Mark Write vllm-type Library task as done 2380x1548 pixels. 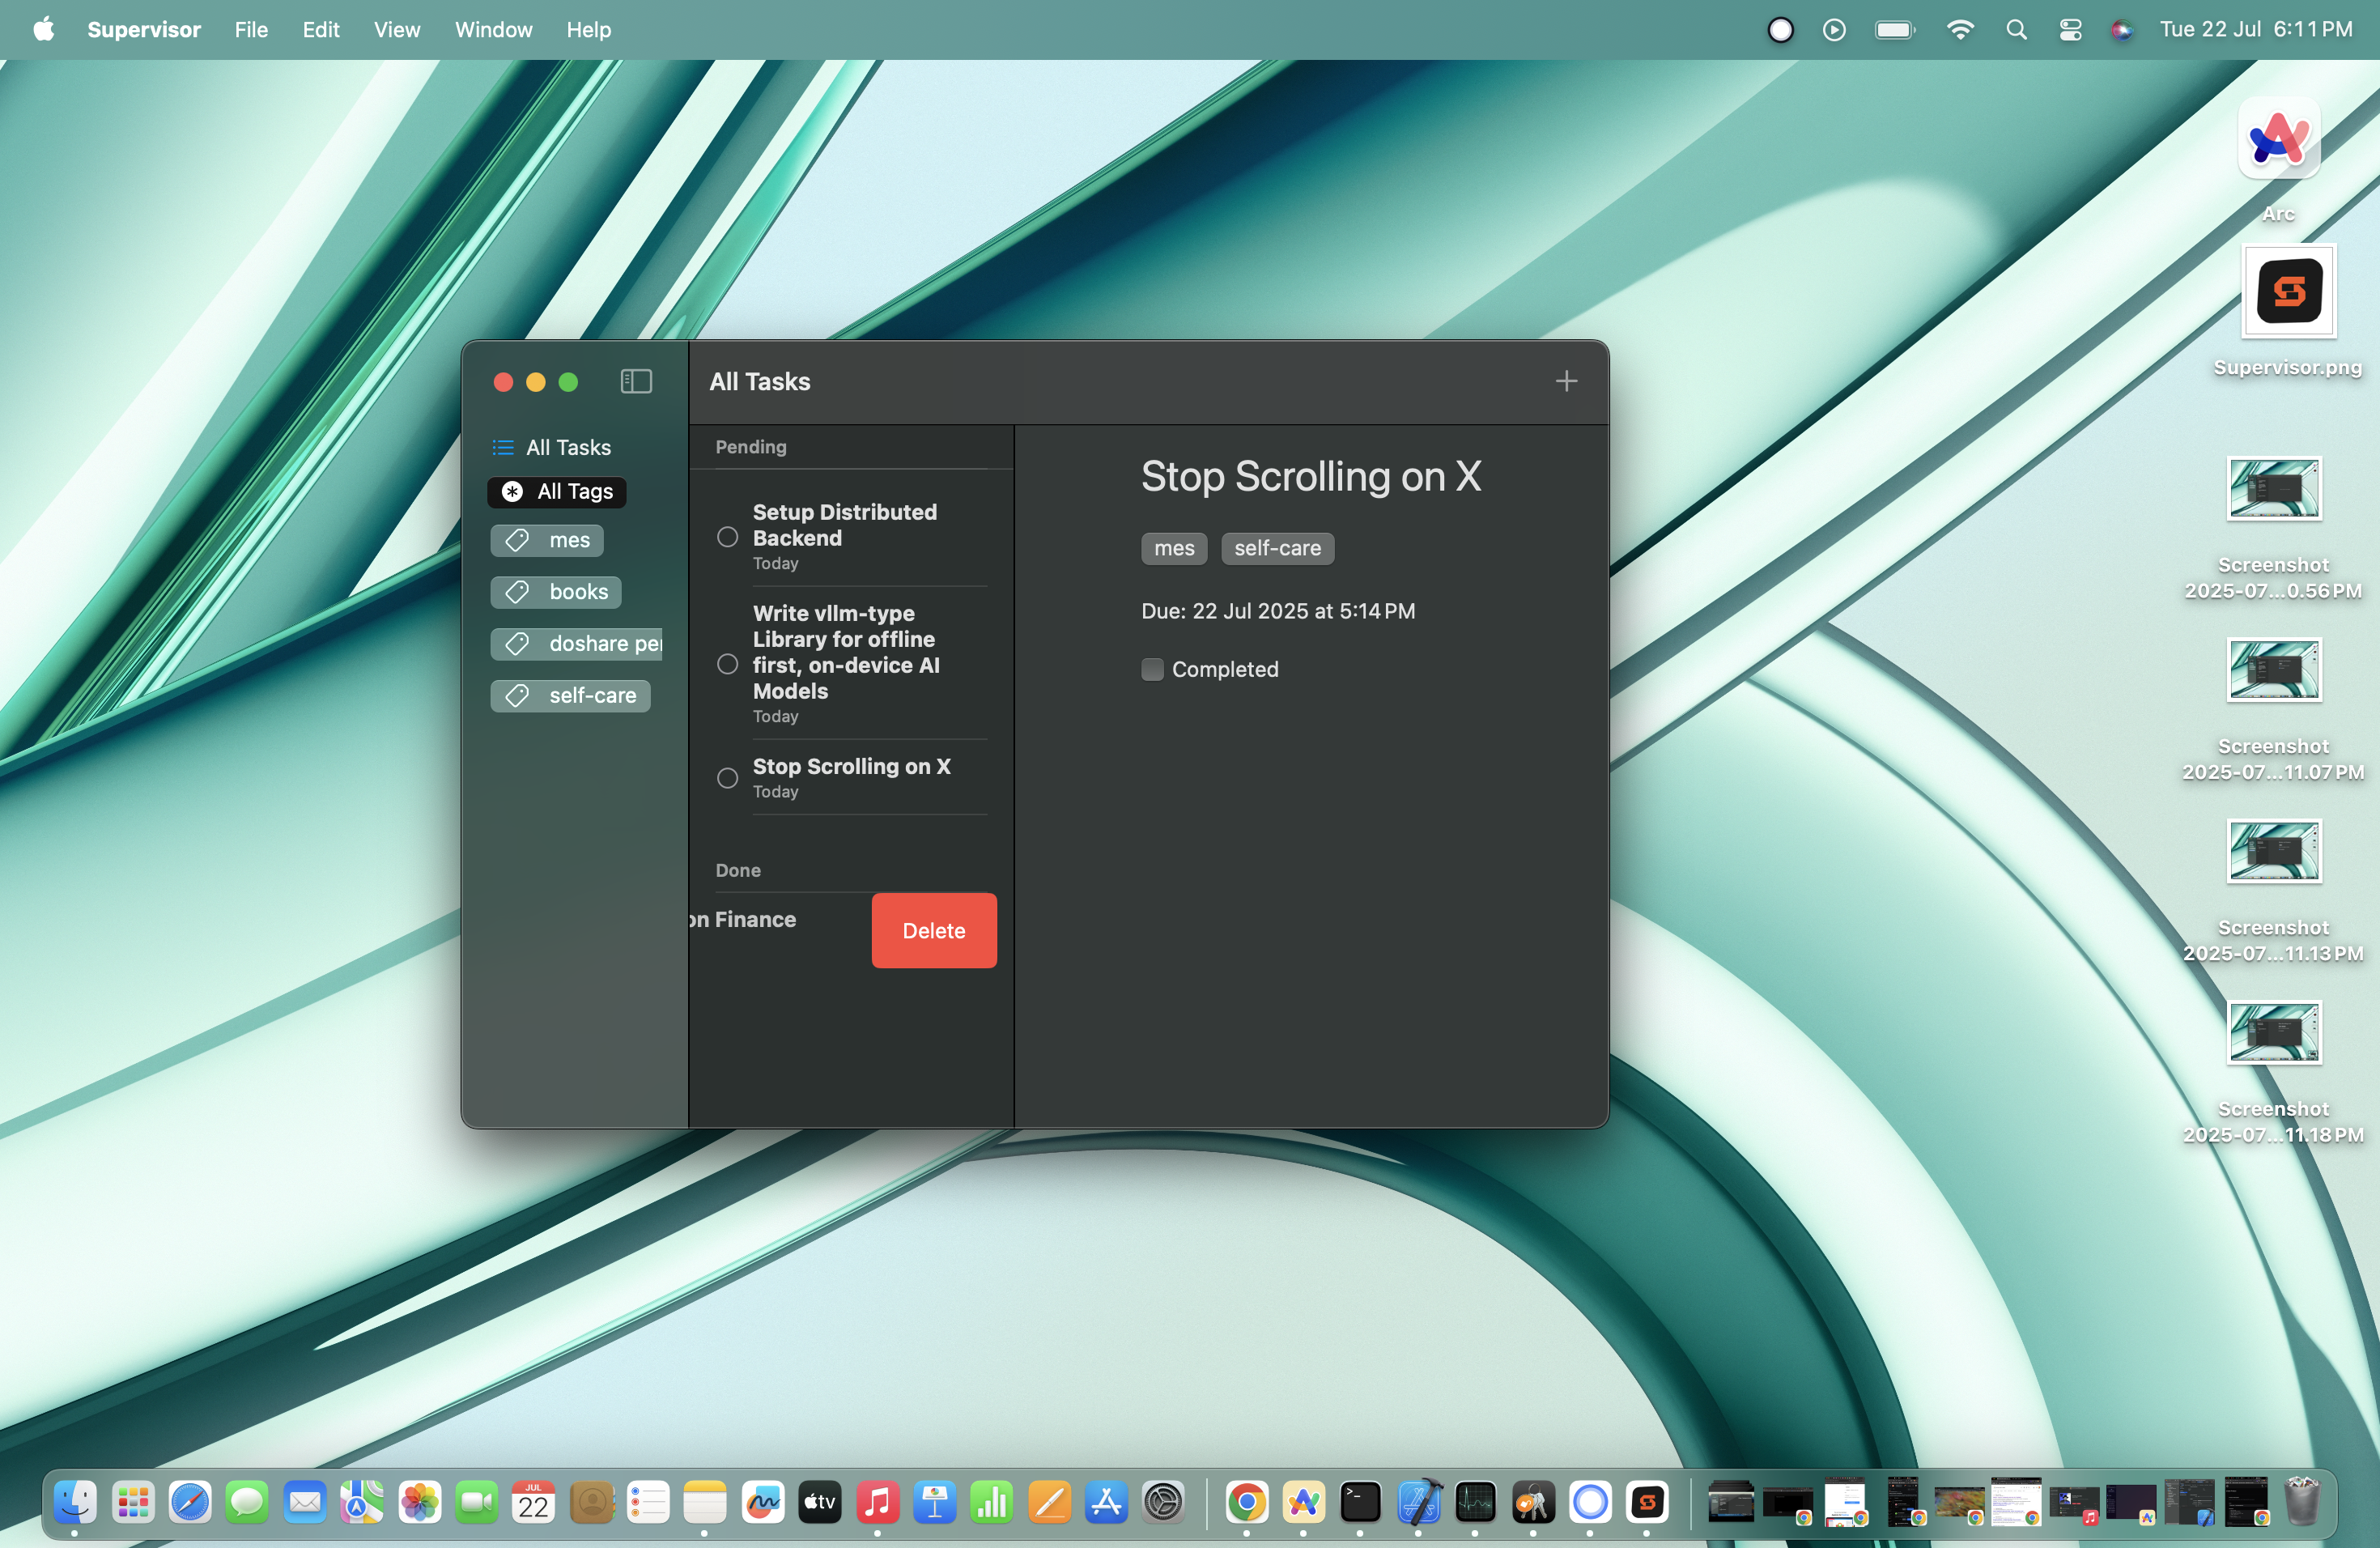pos(728,664)
